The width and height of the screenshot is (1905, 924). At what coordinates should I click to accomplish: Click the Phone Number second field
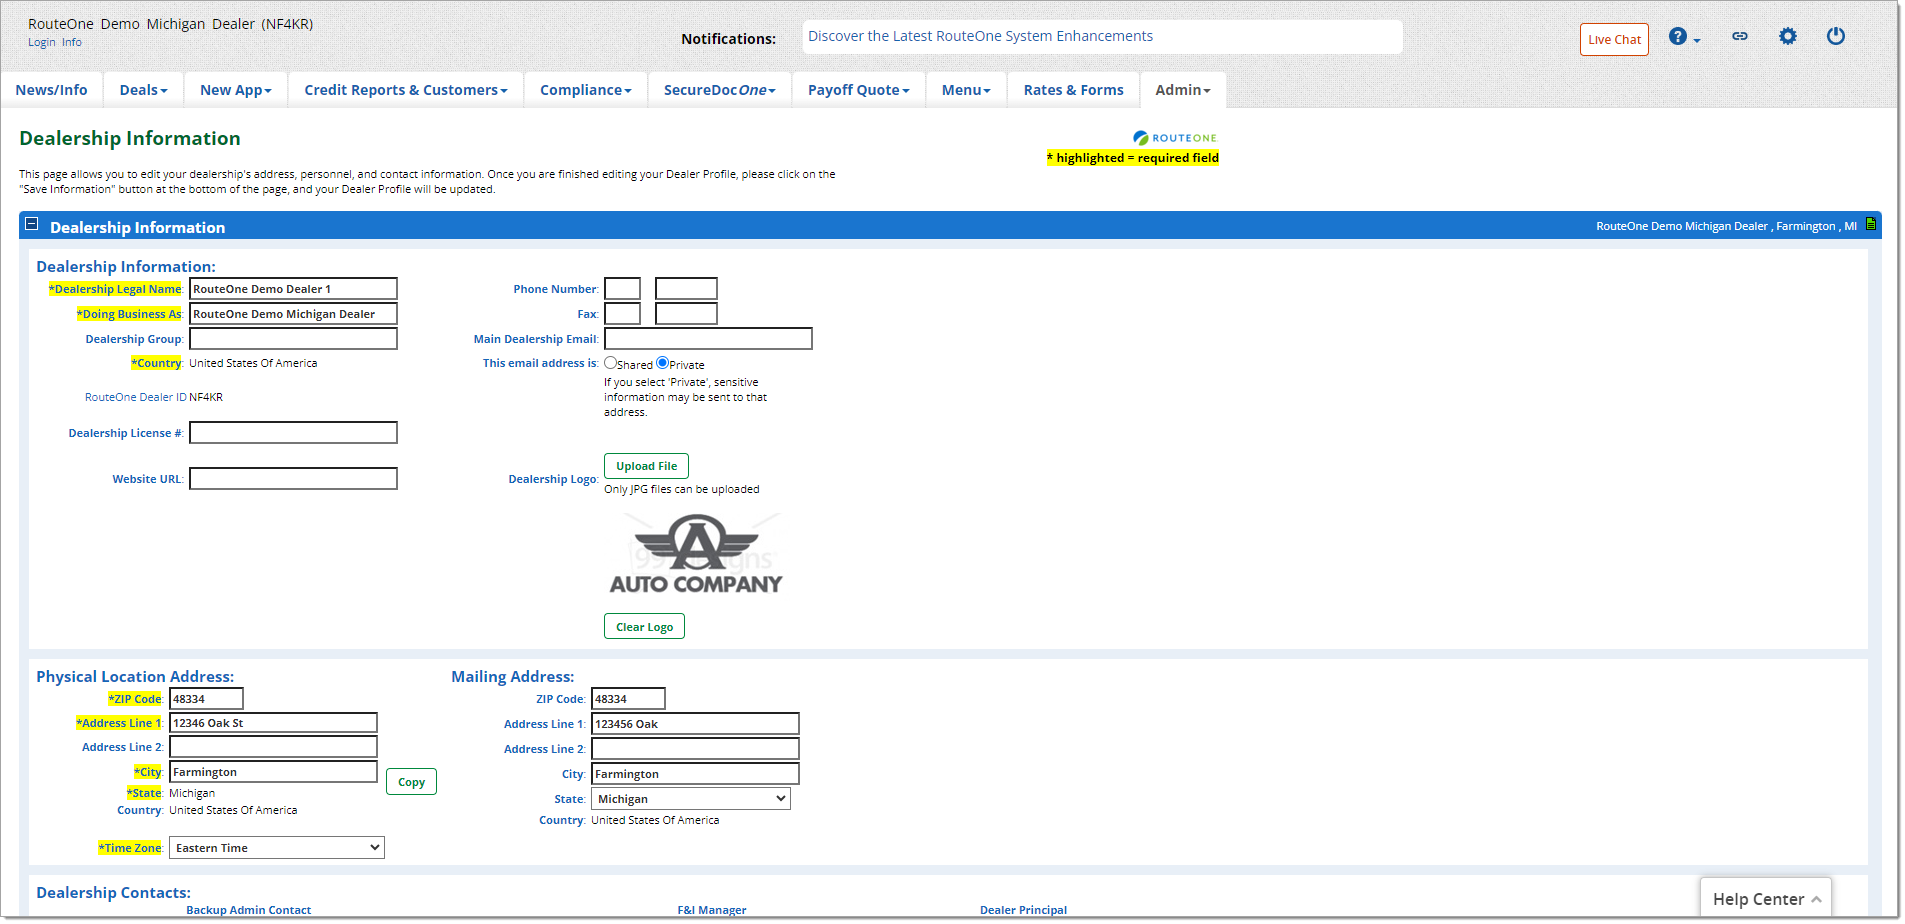point(686,289)
